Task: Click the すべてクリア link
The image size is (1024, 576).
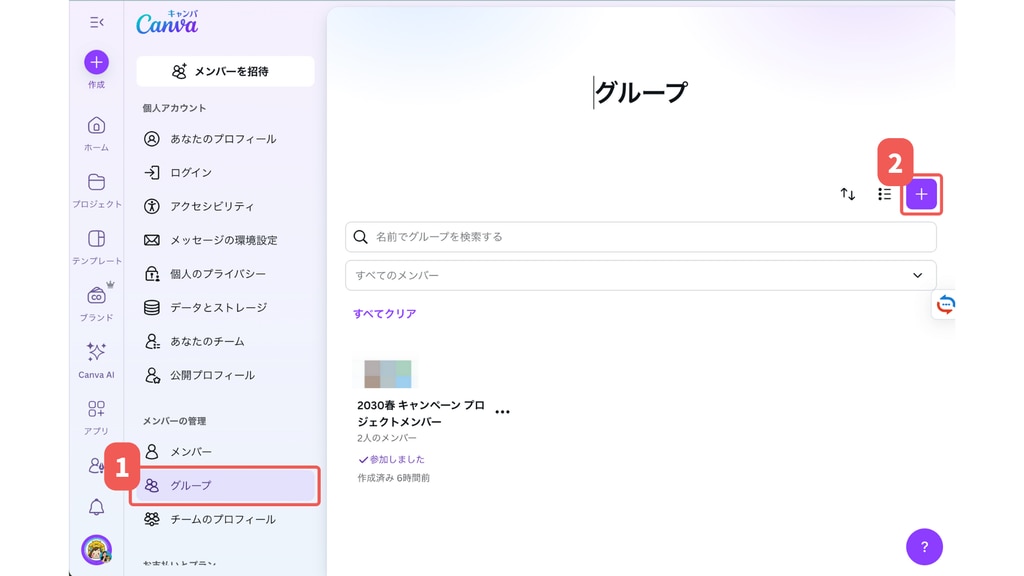Action: (384, 314)
